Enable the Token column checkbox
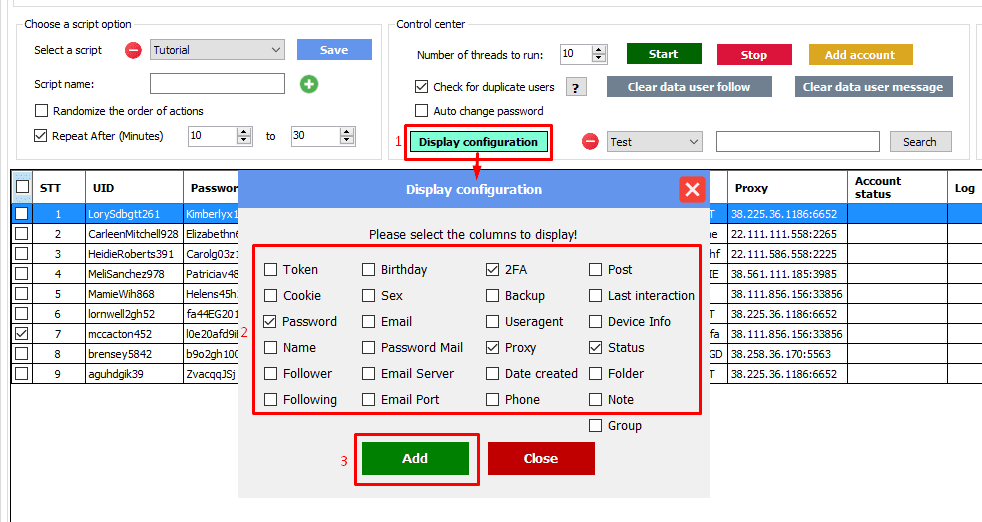982x522 pixels. (x=271, y=270)
